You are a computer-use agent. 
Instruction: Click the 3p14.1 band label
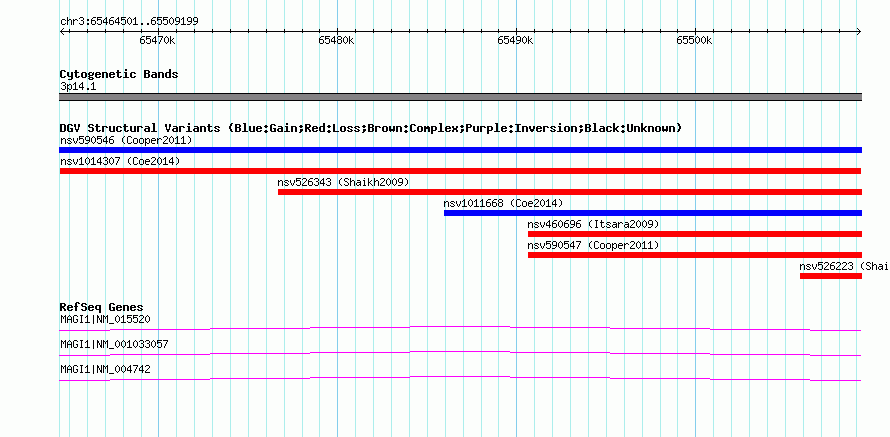pyautogui.click(x=76, y=86)
